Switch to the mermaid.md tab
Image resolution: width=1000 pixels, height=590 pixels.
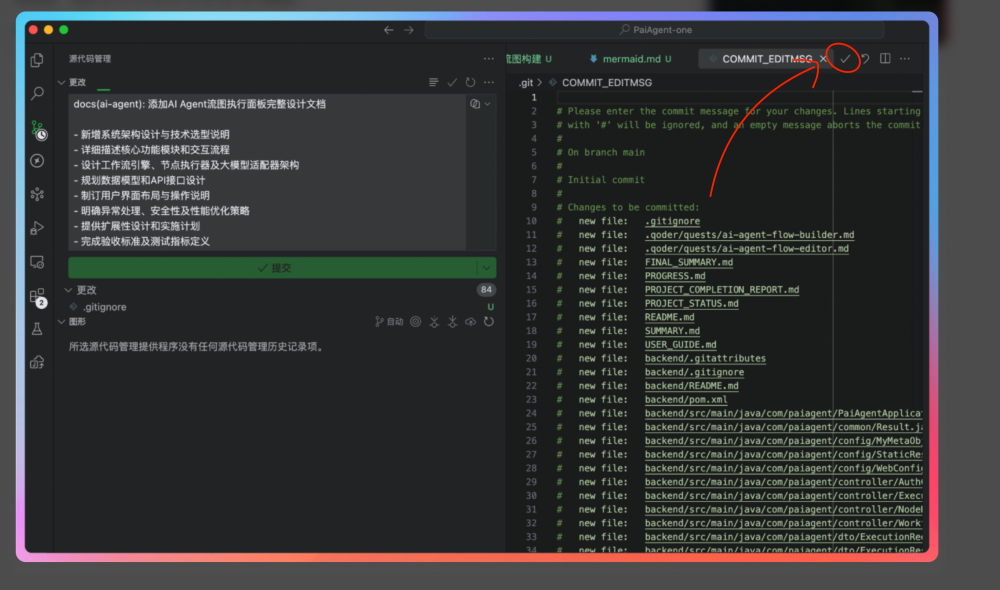(630, 59)
